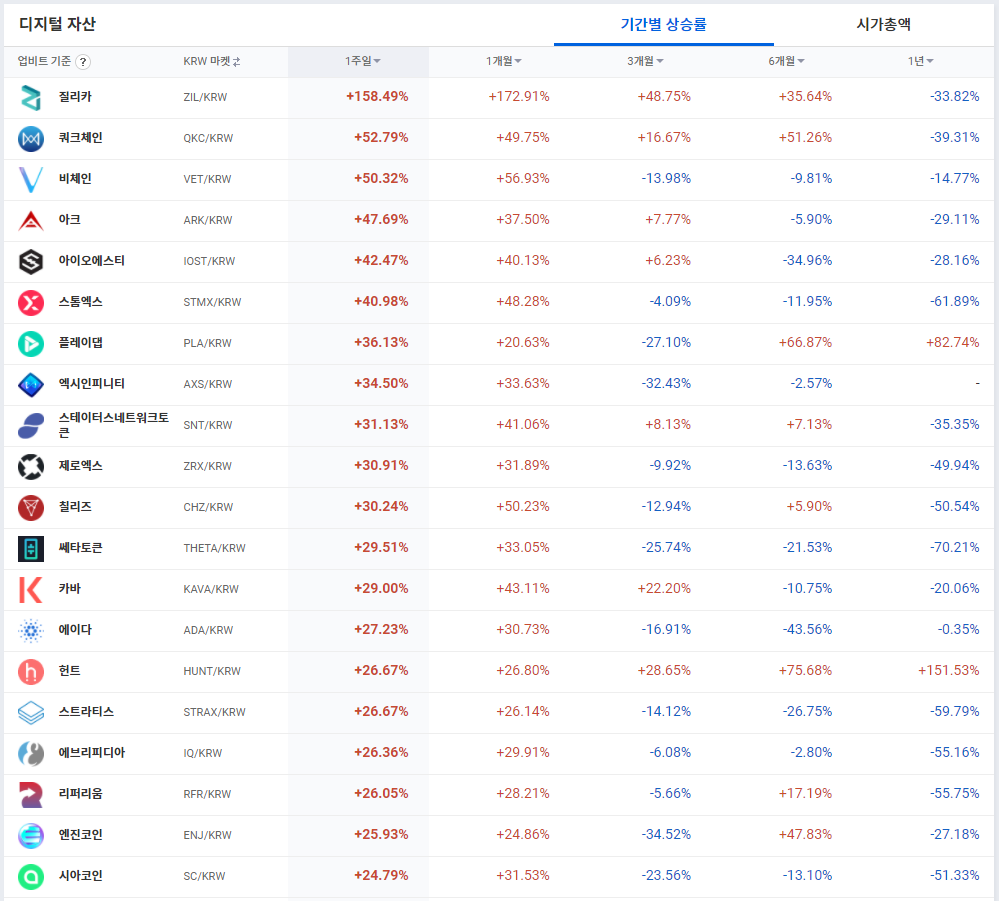
Task: Toggle the KRW 마켓 market switcher
Action: point(212,61)
